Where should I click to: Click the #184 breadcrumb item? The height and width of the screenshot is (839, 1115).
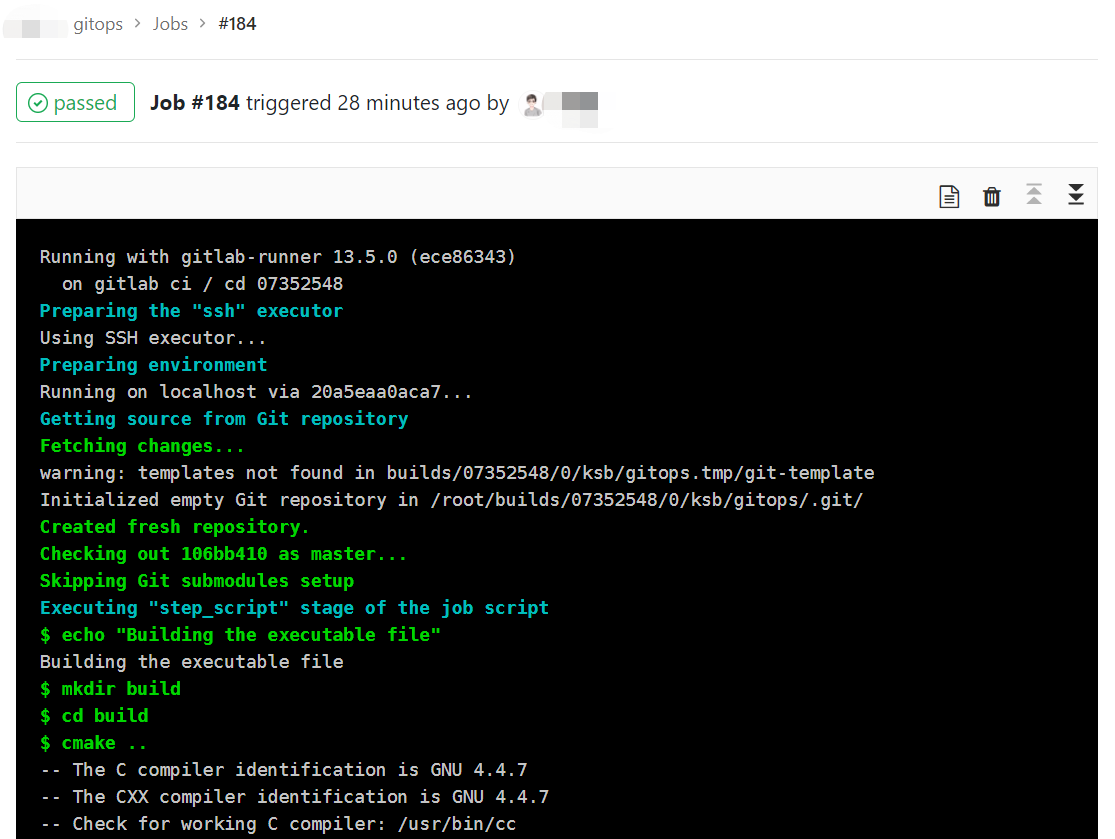(237, 24)
